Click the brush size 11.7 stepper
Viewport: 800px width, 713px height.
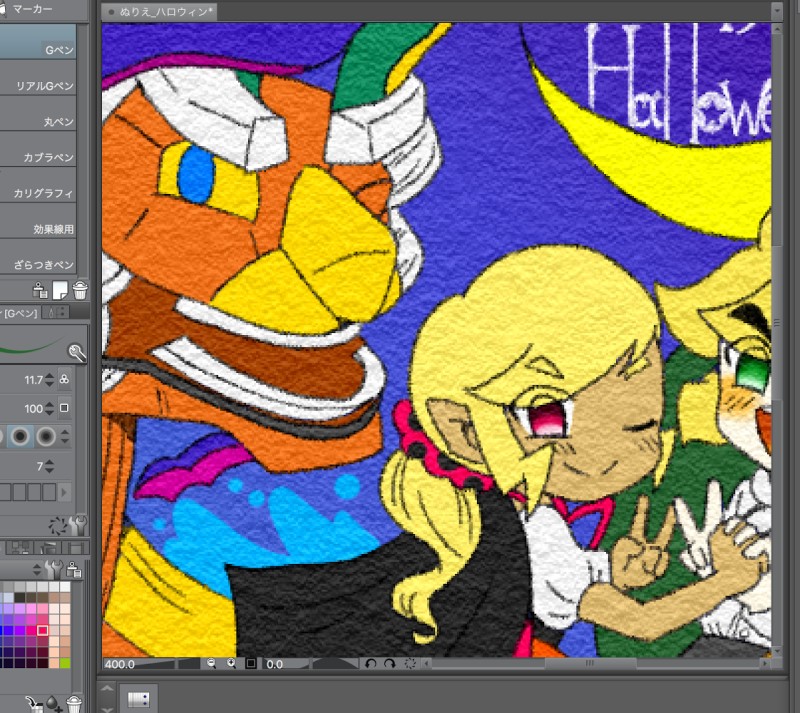[49, 380]
